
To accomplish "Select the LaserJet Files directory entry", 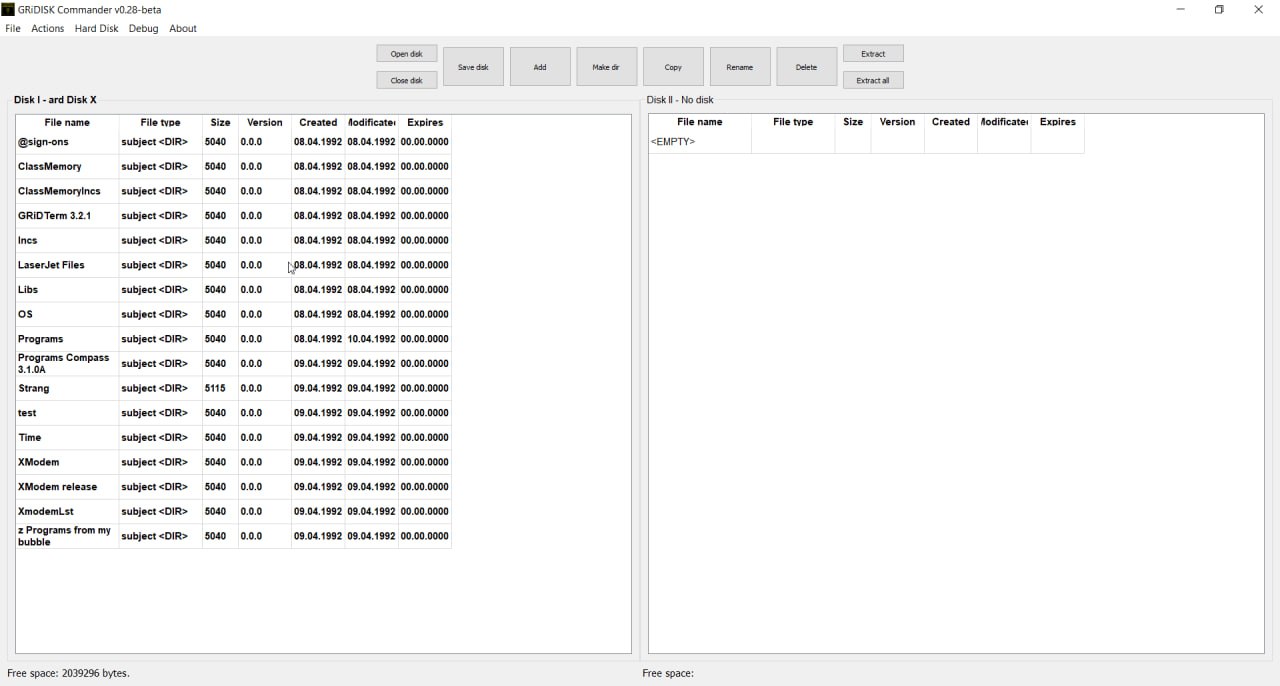I will [x=51, y=265].
